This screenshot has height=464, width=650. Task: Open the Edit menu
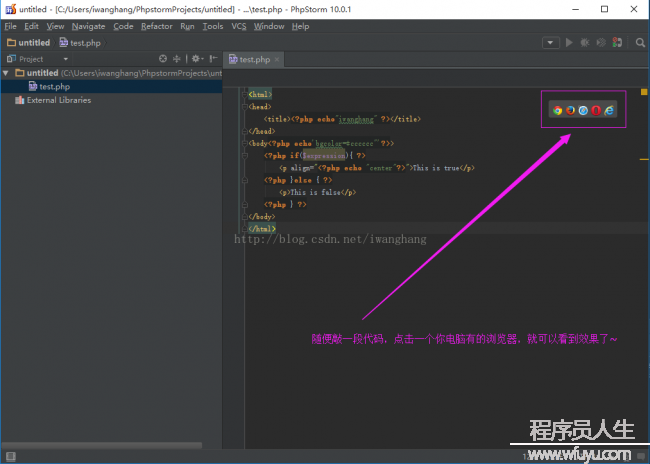coord(31,26)
